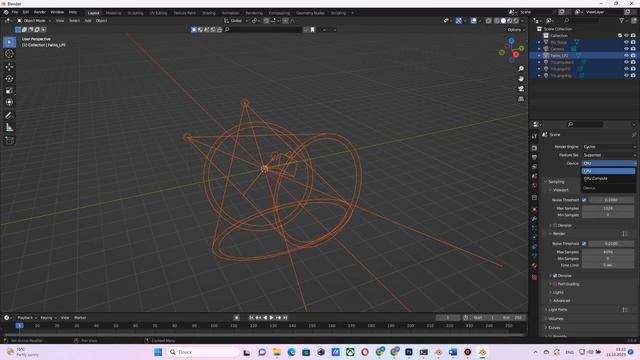Screen dimensions: 640x360
Task: Toggle render Noise Threshold checkbox
Action: (x=584, y=244)
